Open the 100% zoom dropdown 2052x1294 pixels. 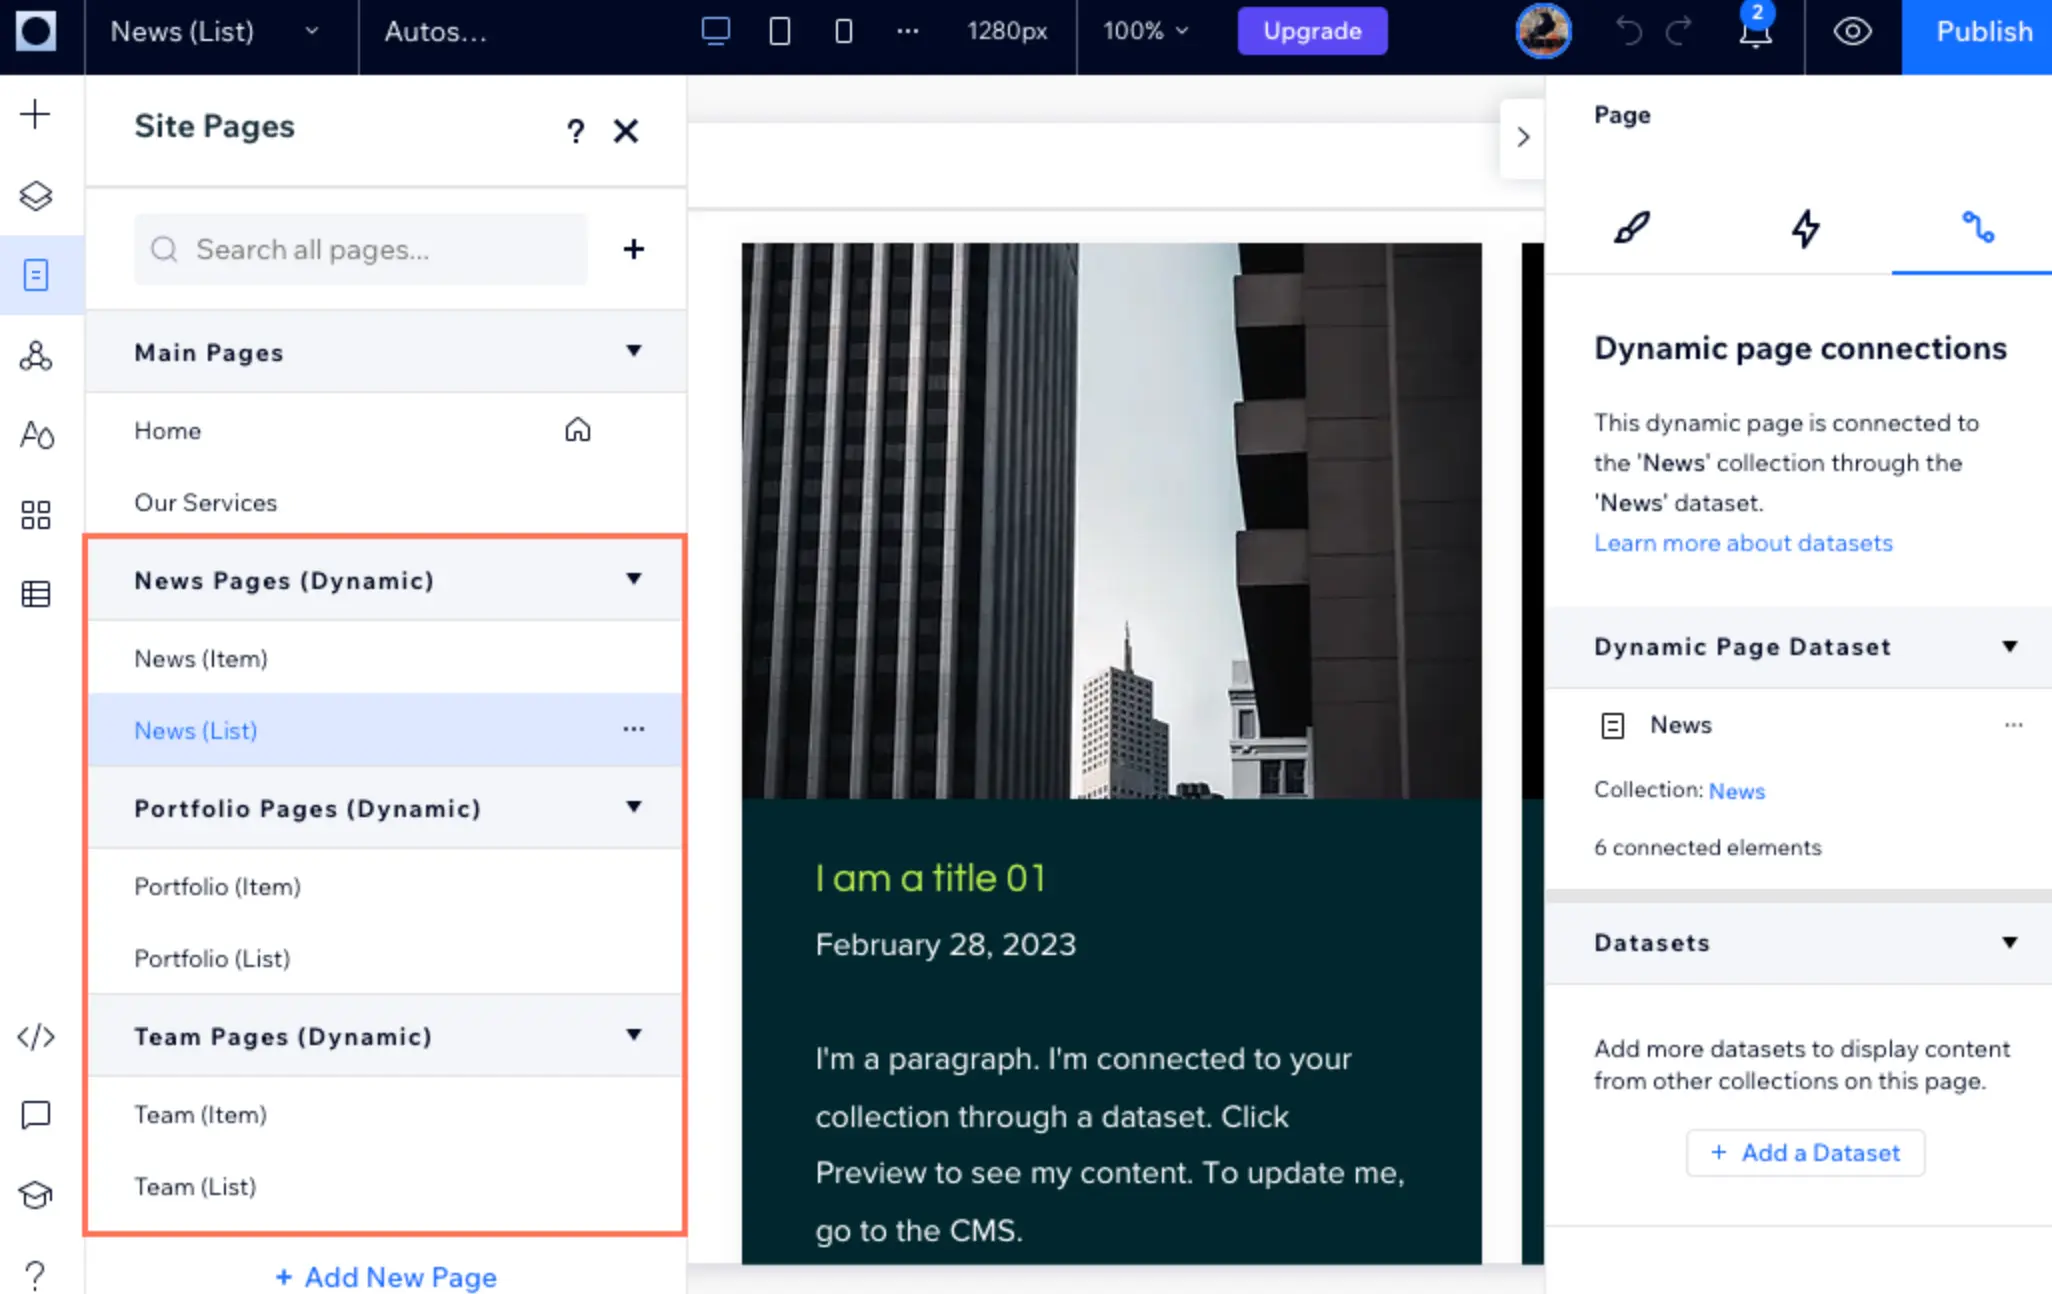tap(1145, 31)
